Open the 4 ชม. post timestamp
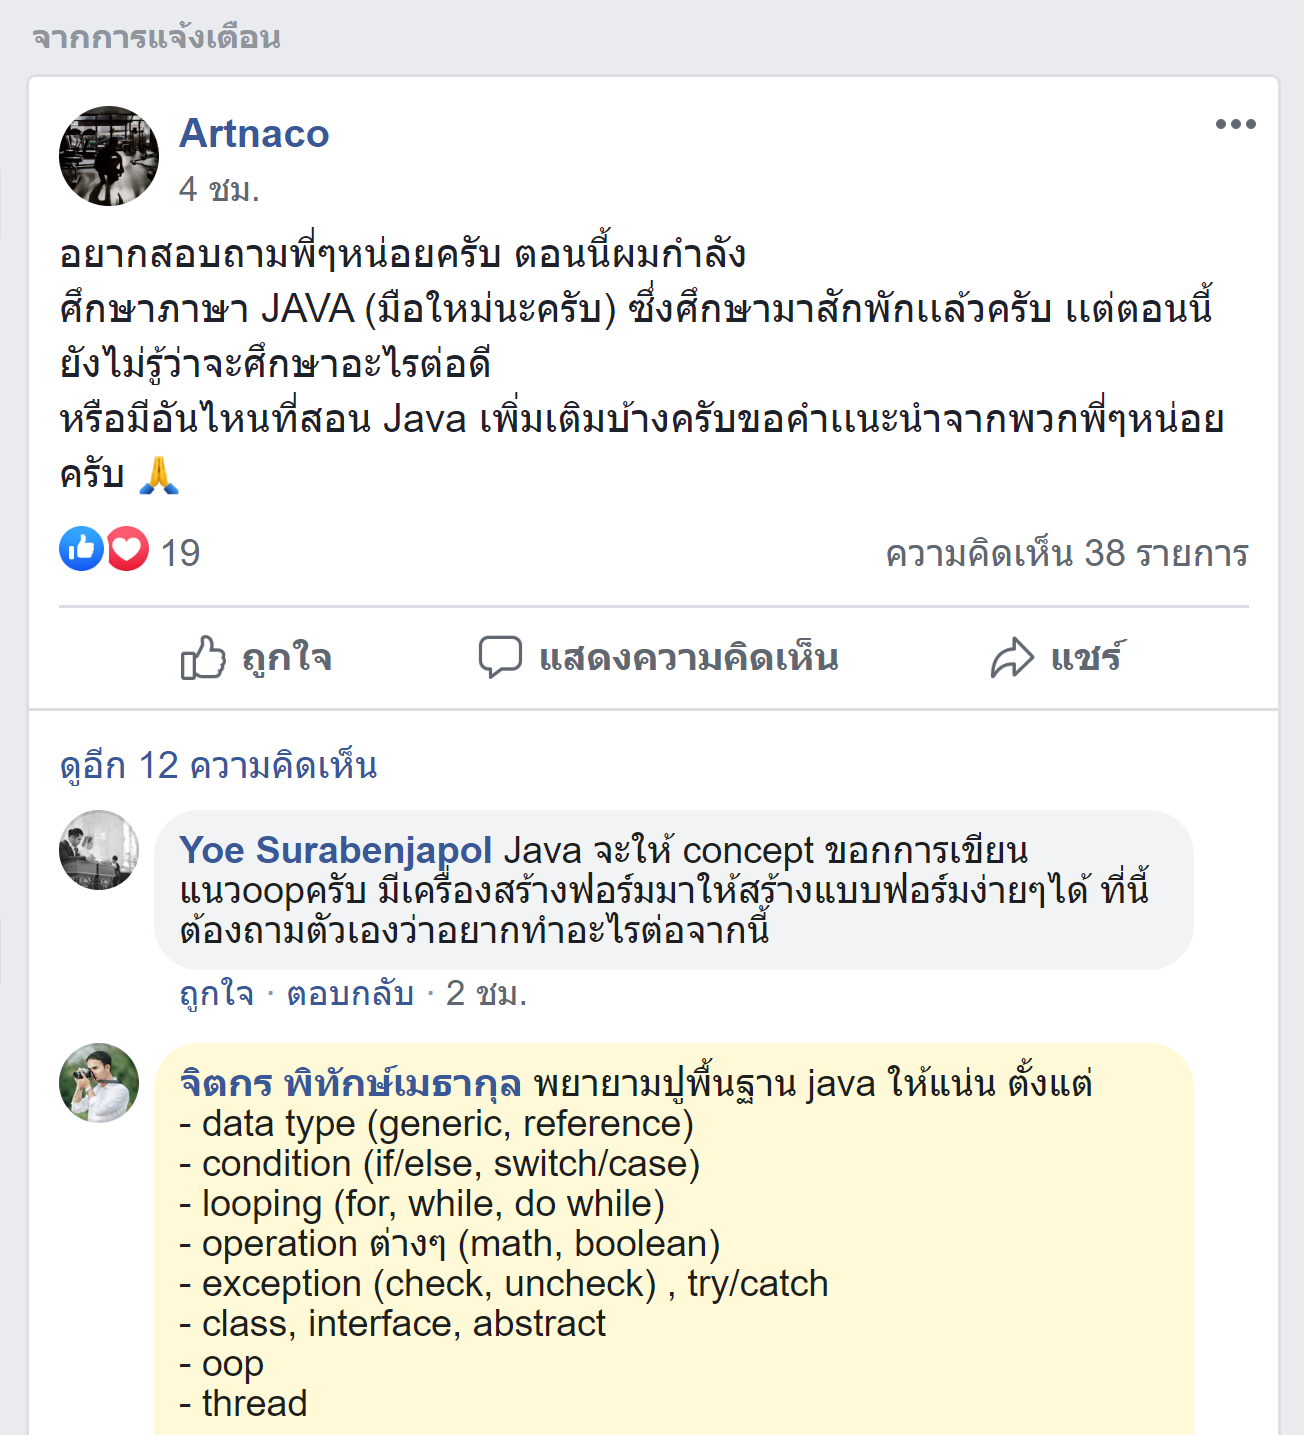Viewport: 1304px width, 1435px height. (x=219, y=188)
